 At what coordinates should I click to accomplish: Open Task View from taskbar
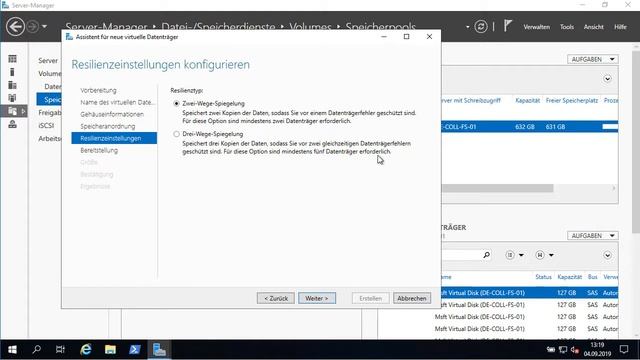pos(60,350)
